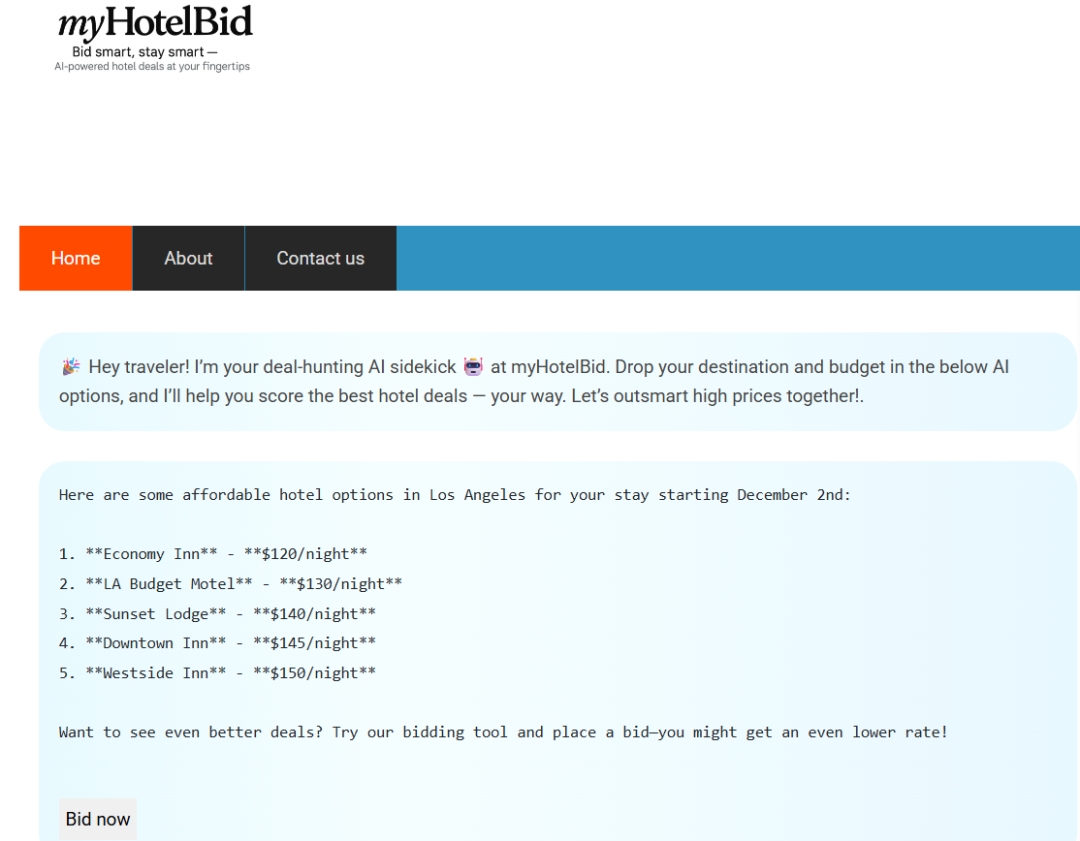Click the Downtown Inn $145/night line
Viewport: 1080px width, 841px height.
217,643
